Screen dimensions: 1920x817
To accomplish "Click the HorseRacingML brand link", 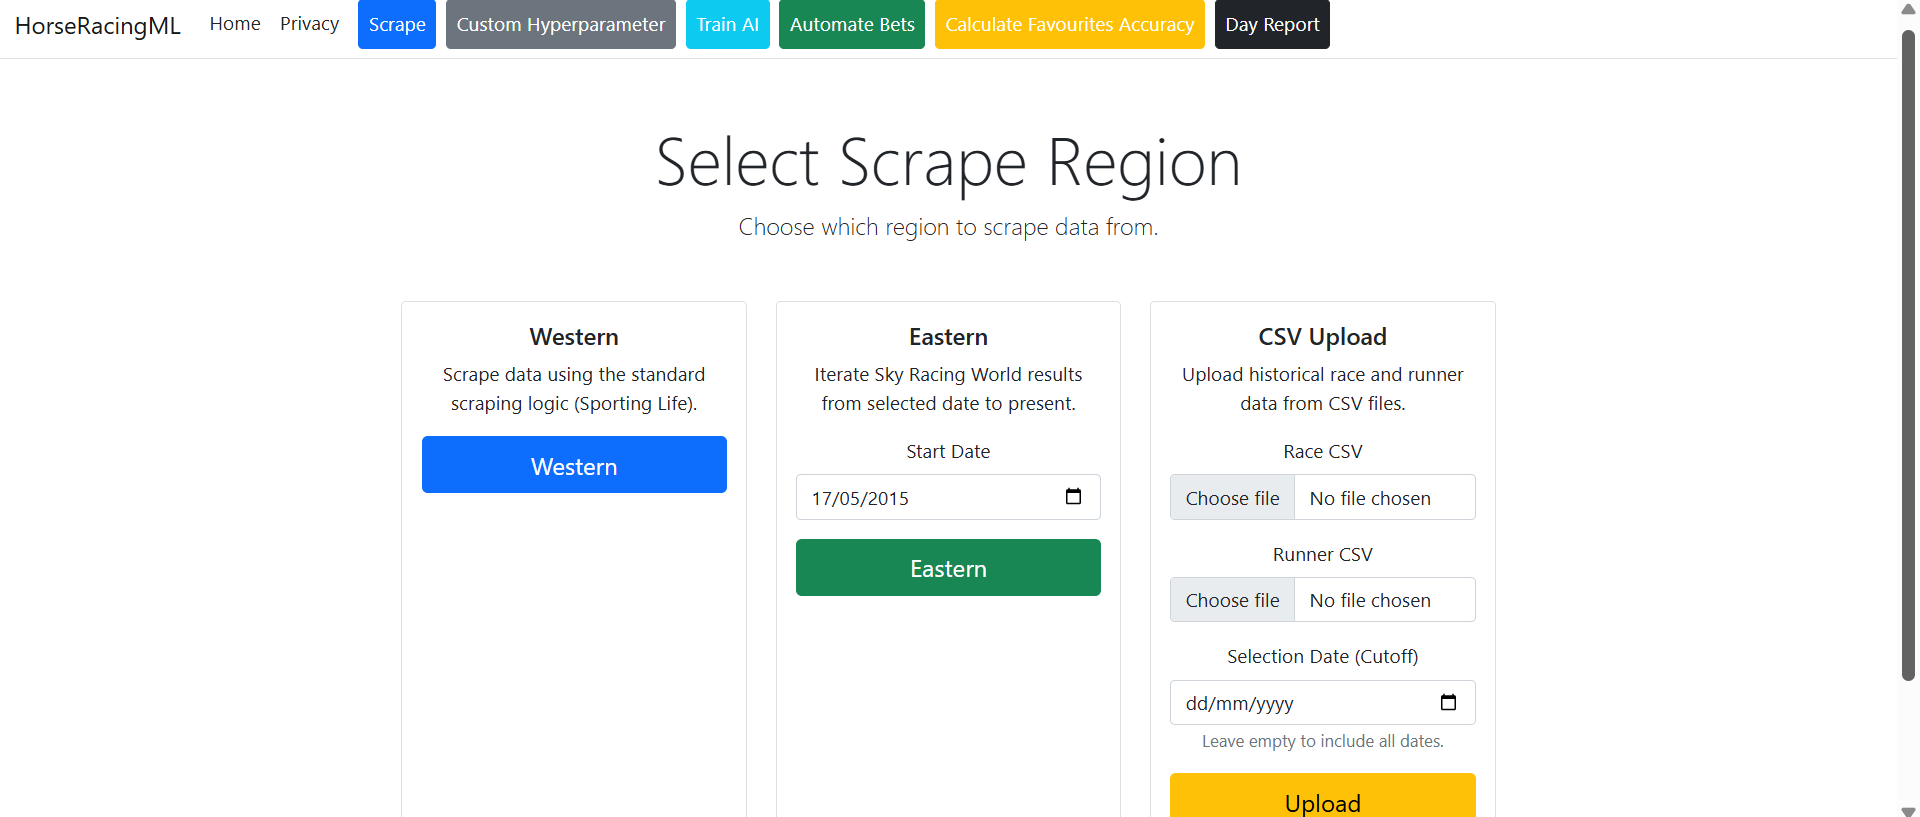I will tap(98, 25).
